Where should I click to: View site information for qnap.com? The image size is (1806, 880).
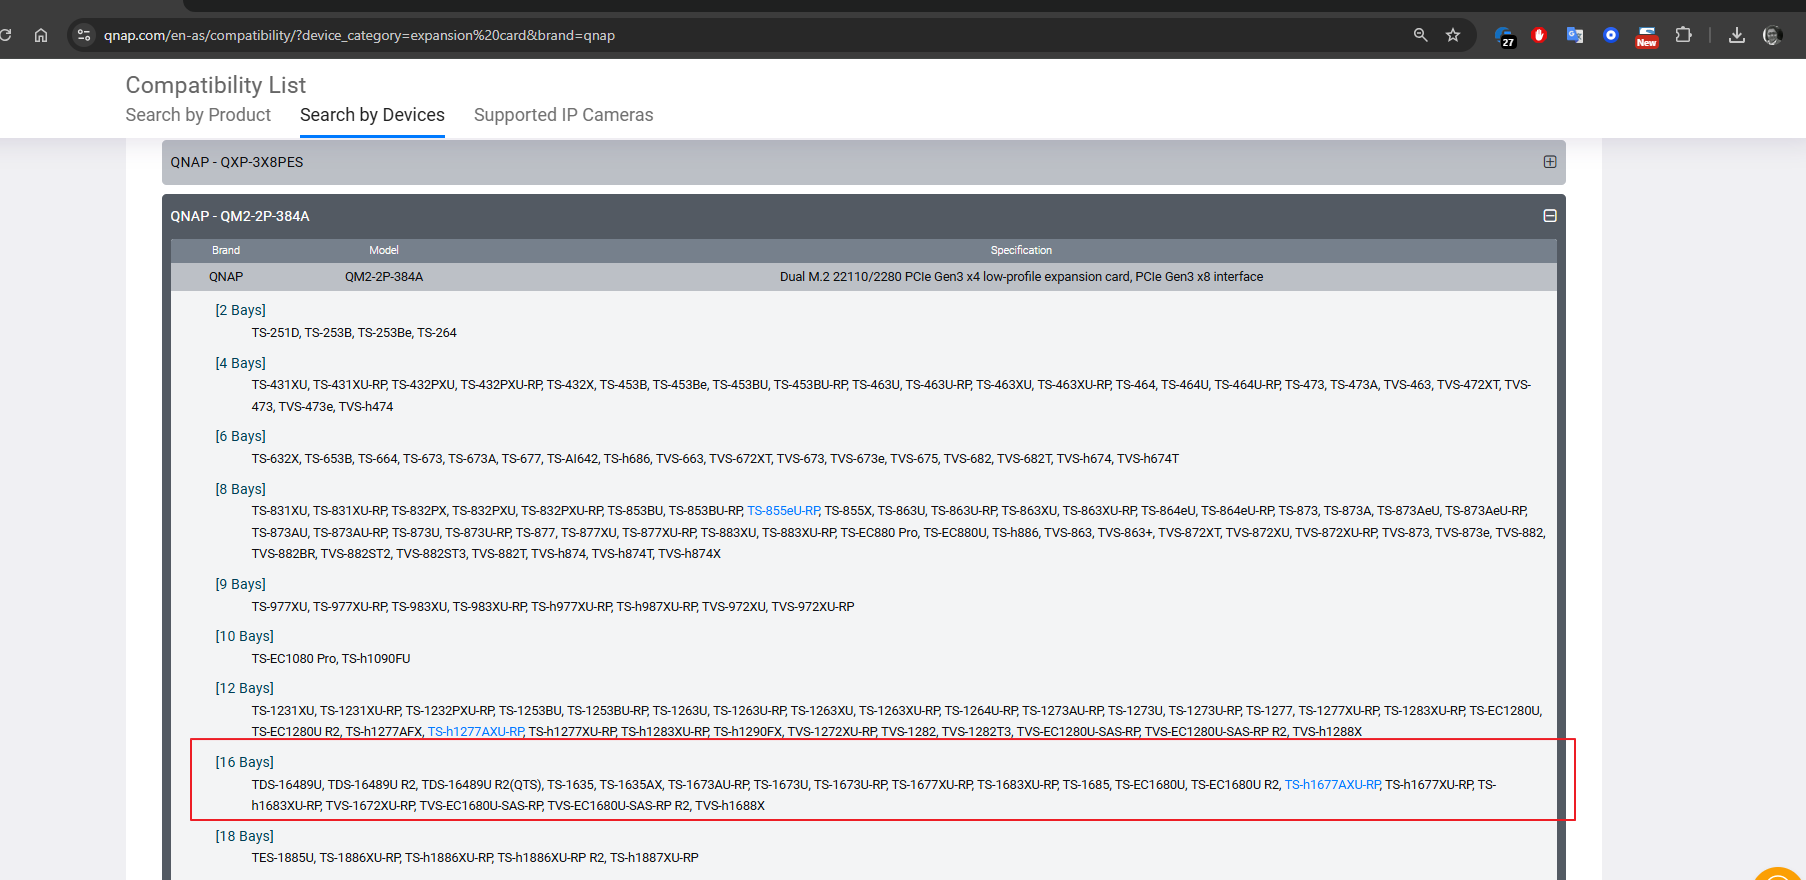[x=84, y=35]
